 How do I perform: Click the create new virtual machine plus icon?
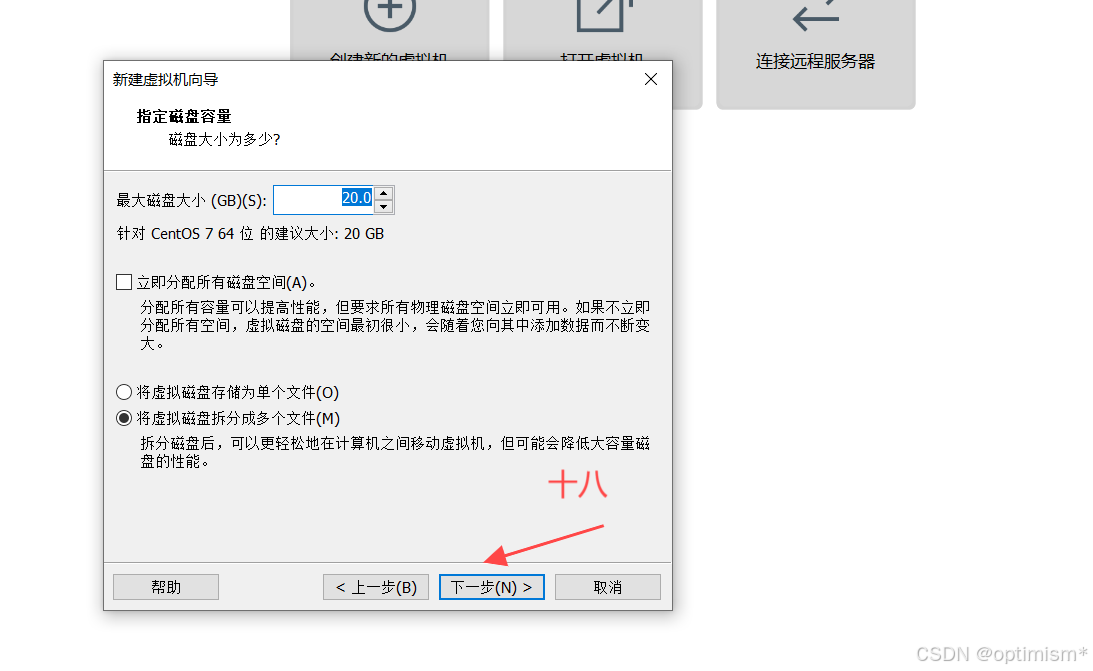pyautogui.click(x=390, y=14)
